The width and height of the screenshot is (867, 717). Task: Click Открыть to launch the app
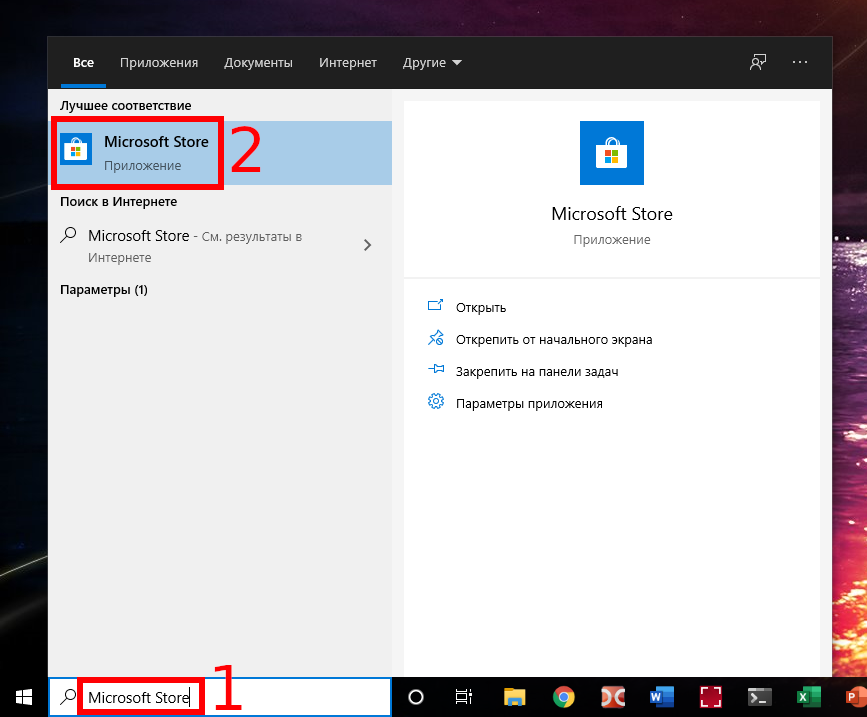480,307
